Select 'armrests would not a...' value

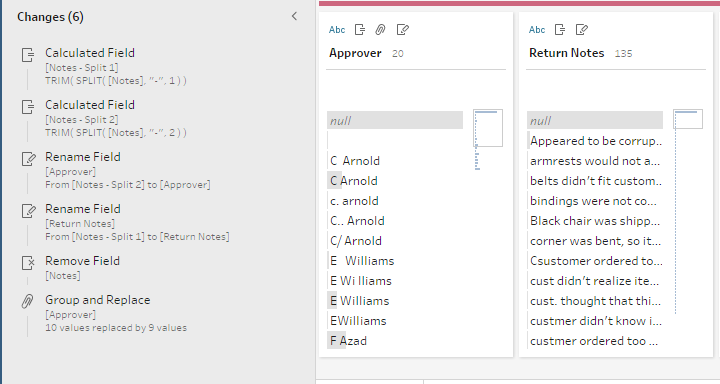point(595,161)
